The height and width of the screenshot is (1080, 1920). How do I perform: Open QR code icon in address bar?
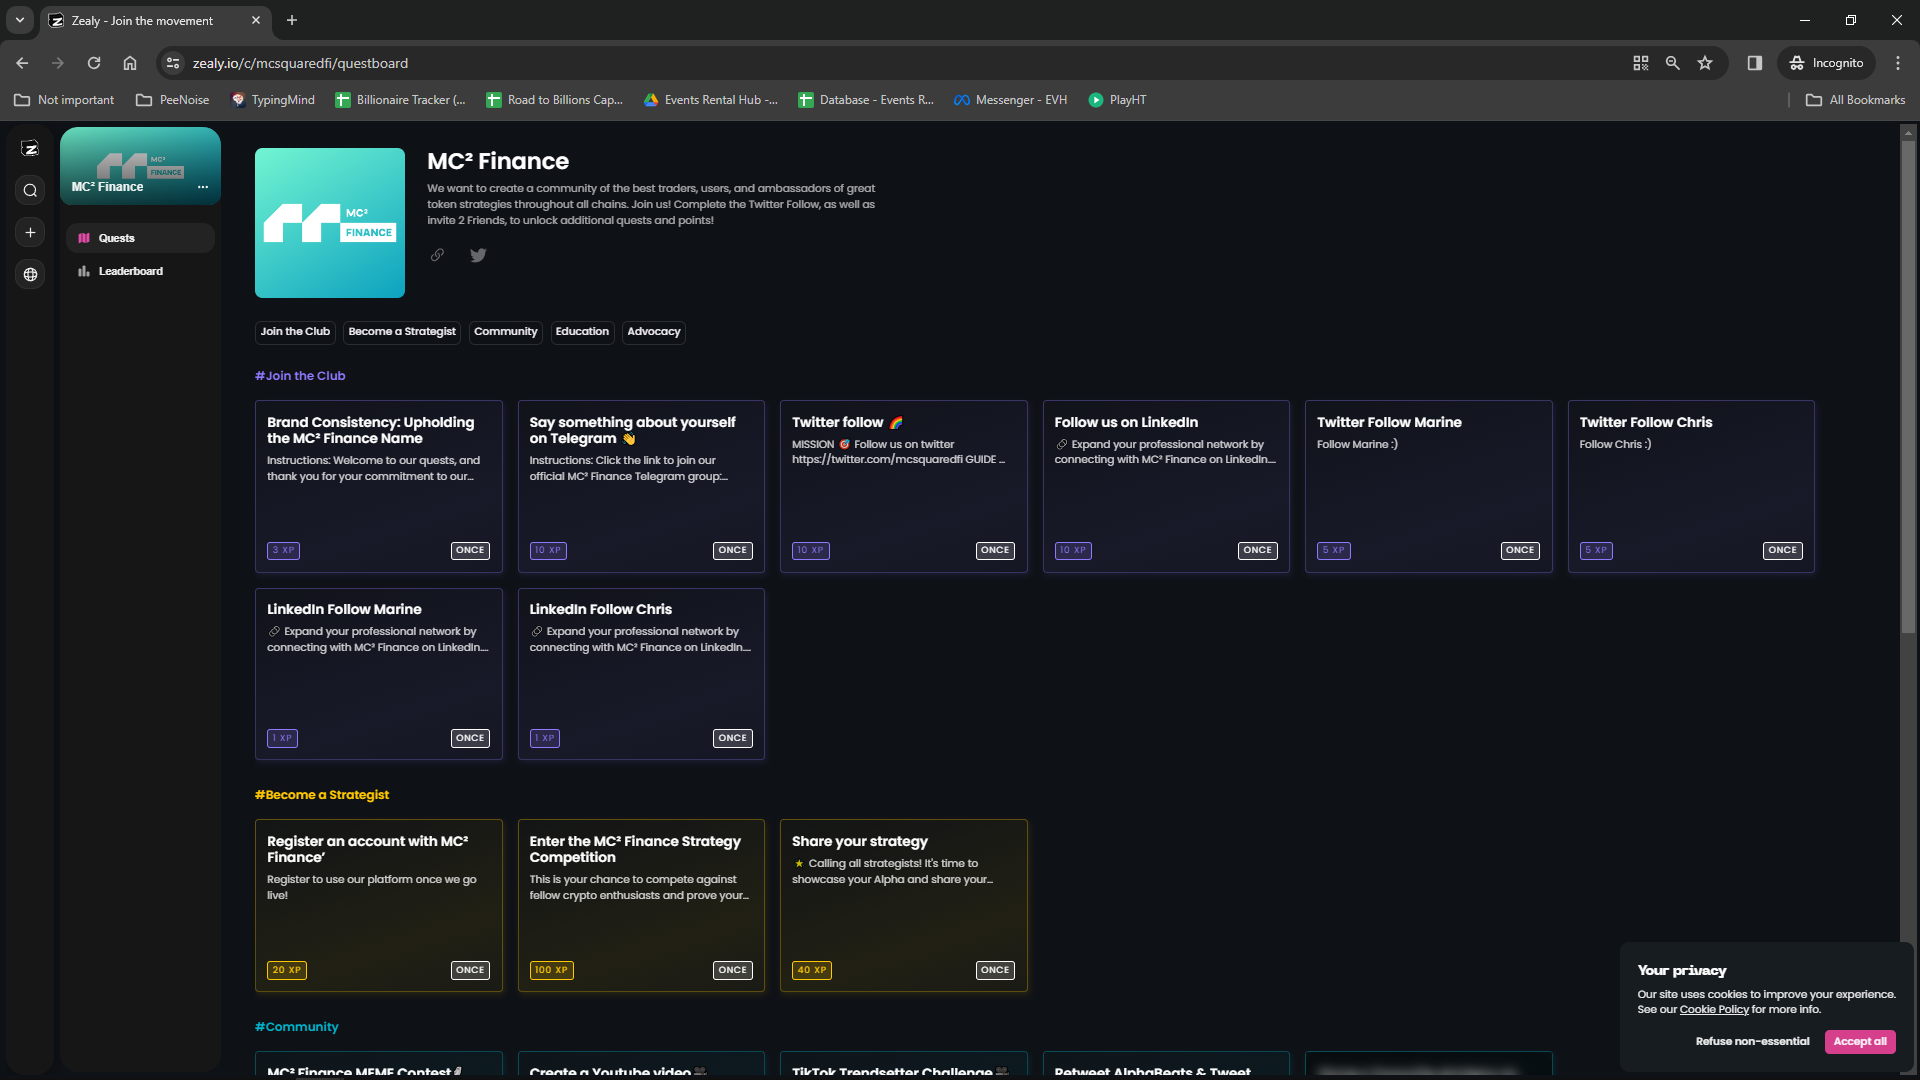1641,63
